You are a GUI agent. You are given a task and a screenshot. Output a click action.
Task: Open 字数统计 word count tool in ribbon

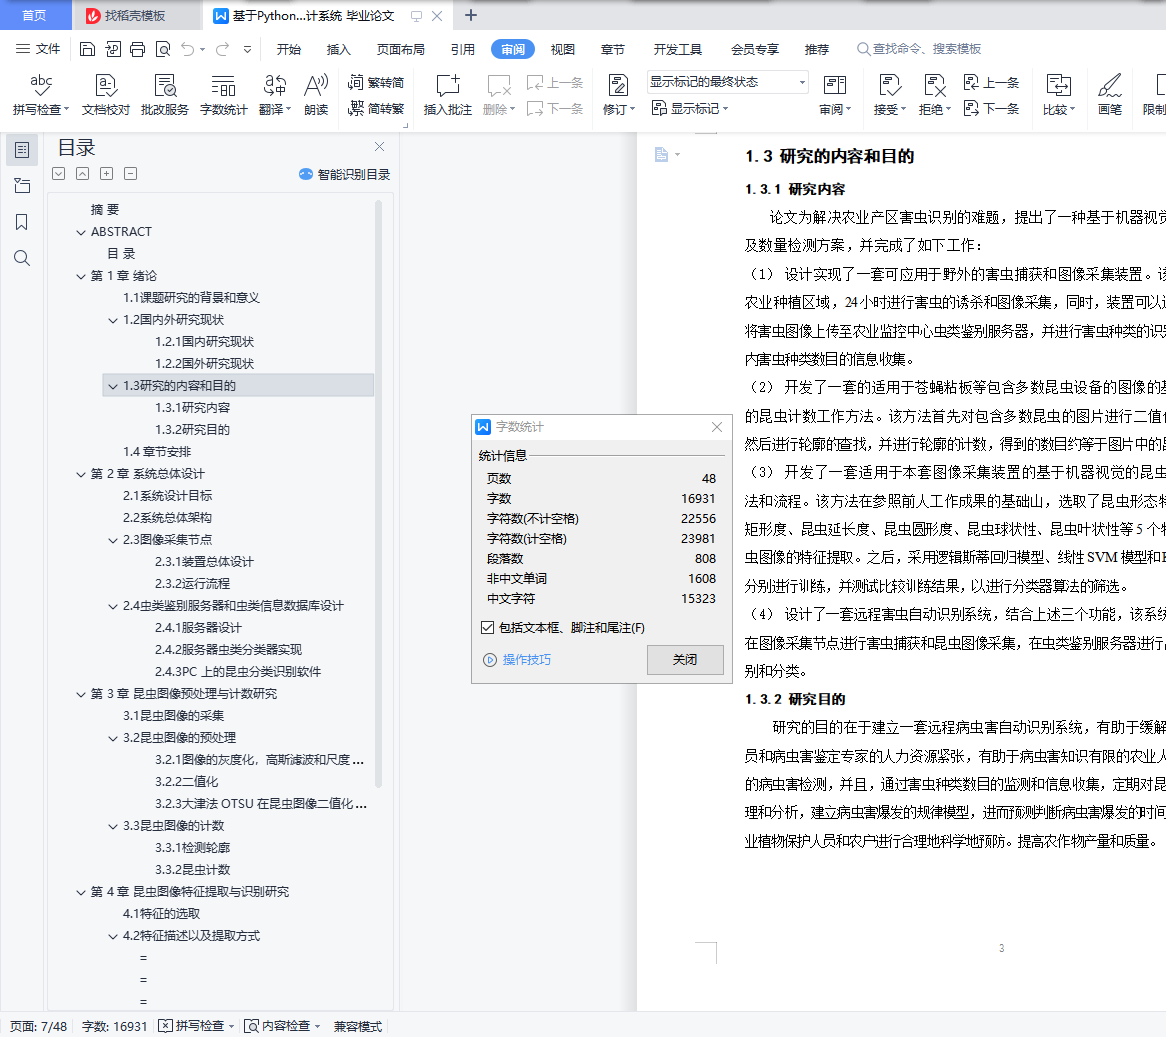pyautogui.click(x=223, y=95)
